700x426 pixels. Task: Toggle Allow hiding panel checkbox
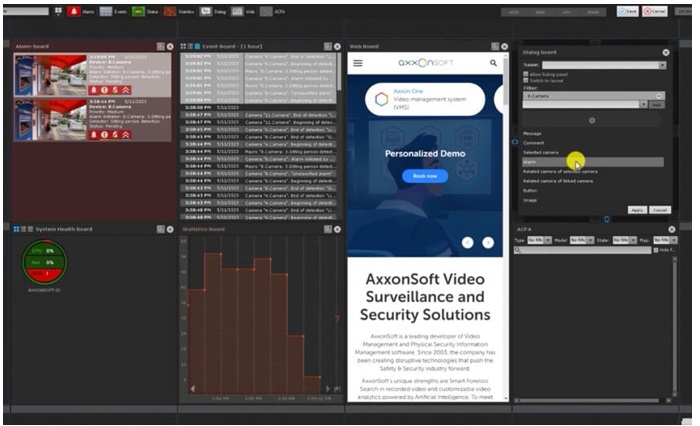click(x=525, y=74)
